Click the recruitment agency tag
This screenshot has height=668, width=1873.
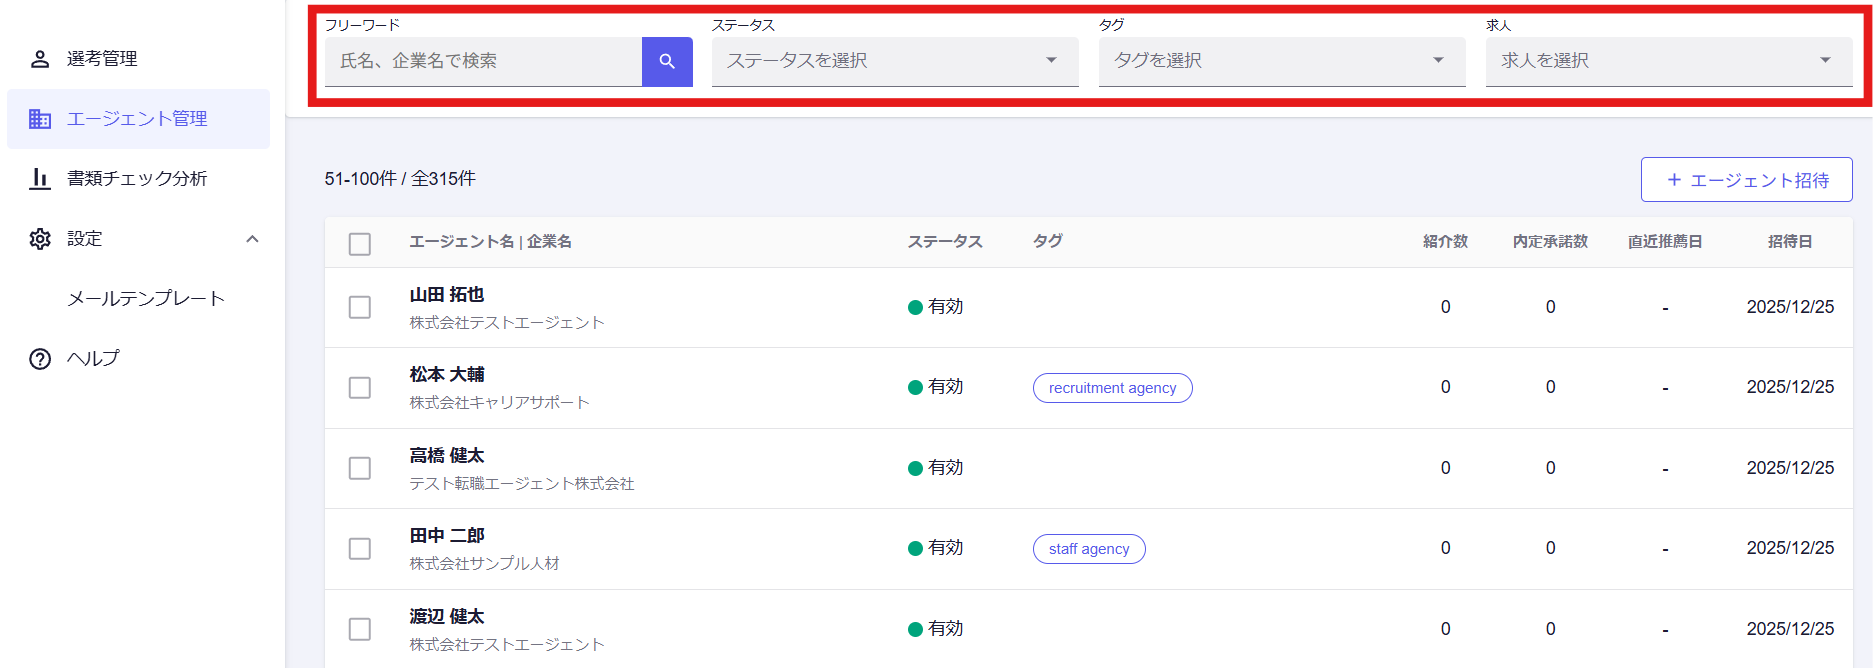pos(1112,388)
